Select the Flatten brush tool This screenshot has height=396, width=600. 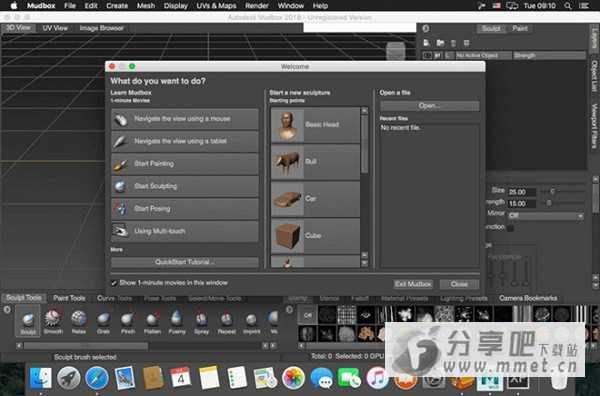pyautogui.click(x=152, y=321)
